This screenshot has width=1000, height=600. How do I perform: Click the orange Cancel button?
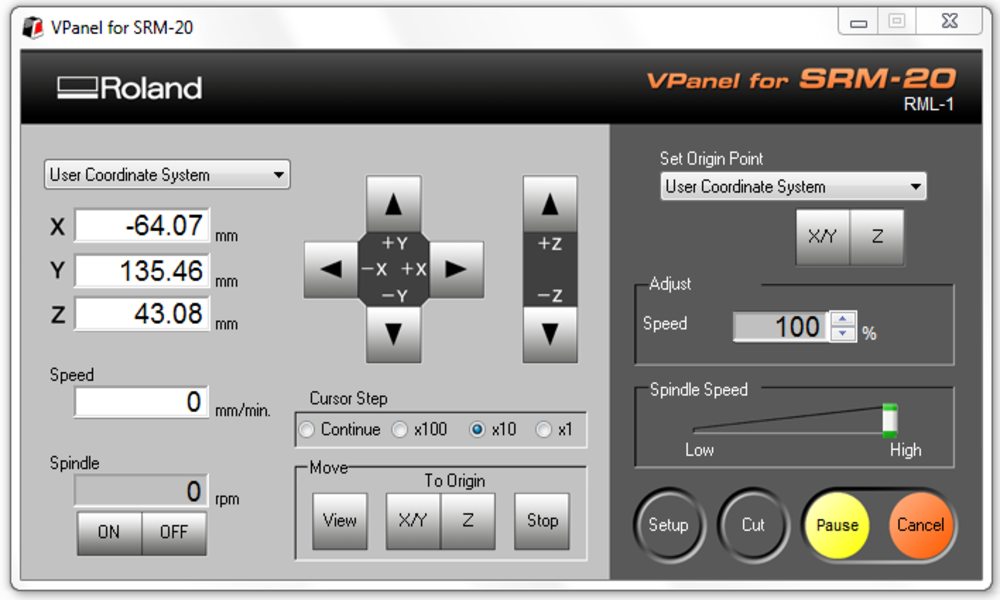[x=920, y=525]
